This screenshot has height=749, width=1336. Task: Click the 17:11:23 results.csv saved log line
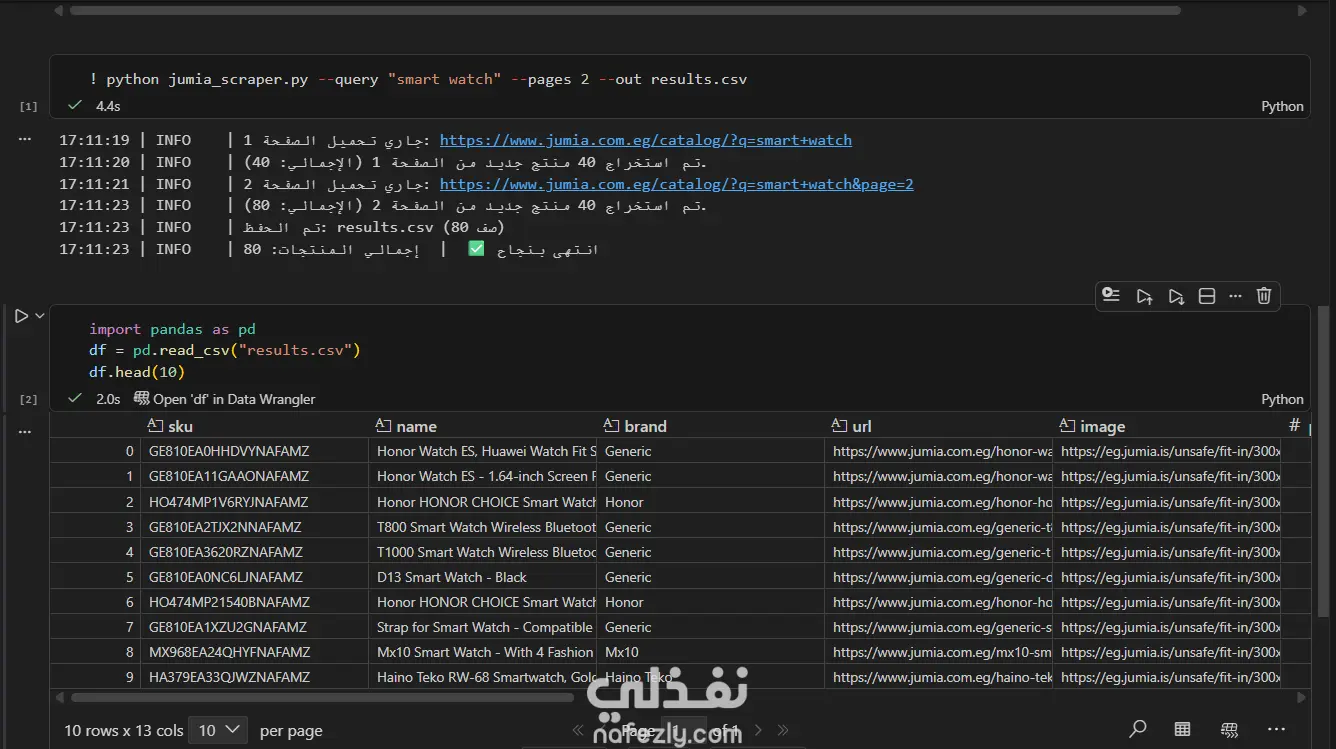point(282,227)
